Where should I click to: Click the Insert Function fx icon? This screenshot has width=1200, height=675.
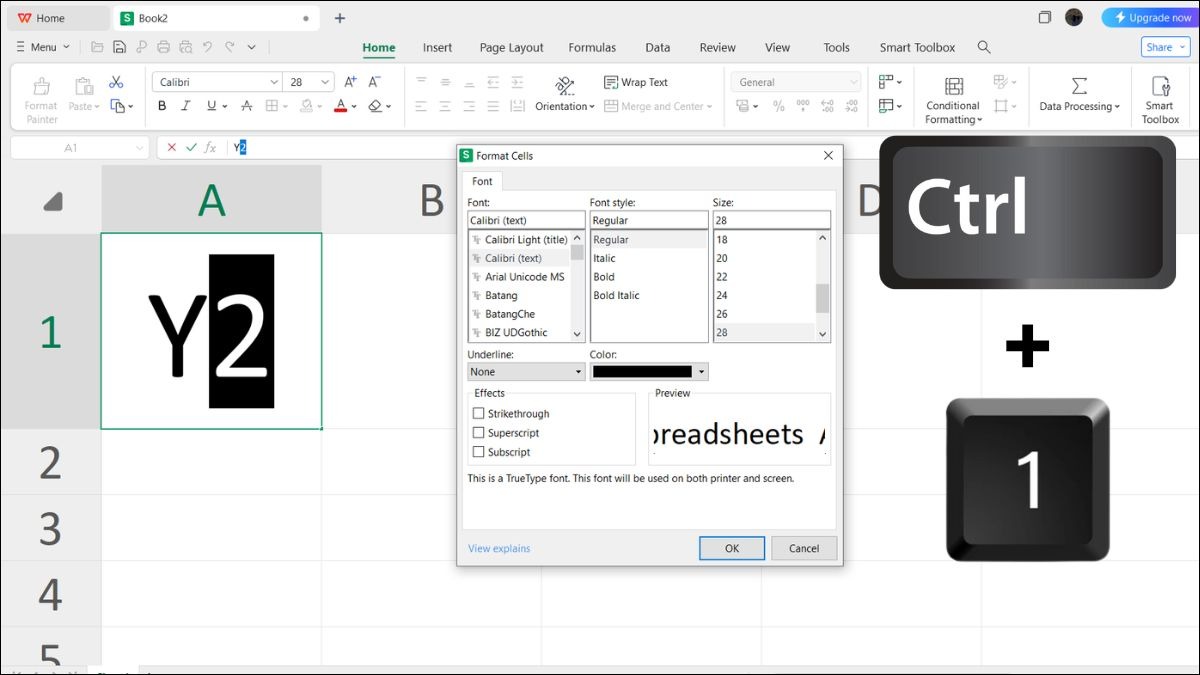[x=210, y=147]
